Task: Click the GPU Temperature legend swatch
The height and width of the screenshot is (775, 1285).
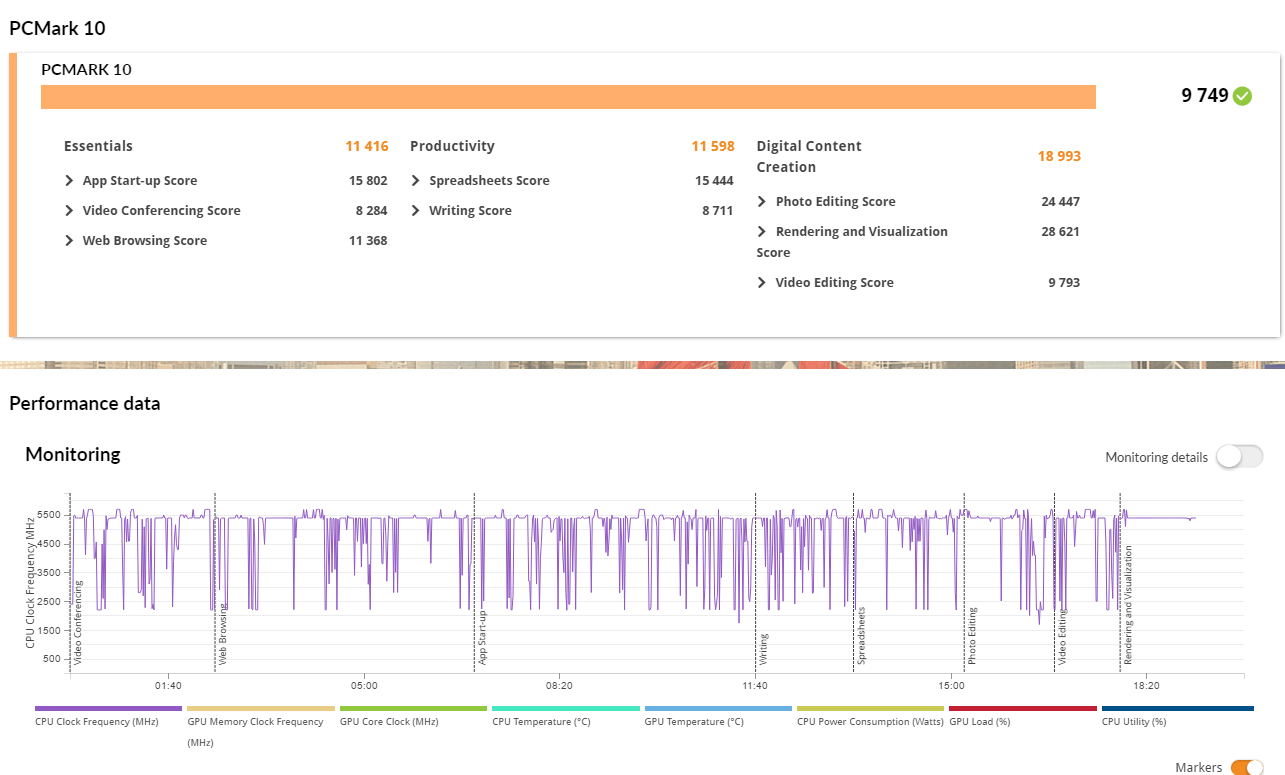Action: point(718,708)
